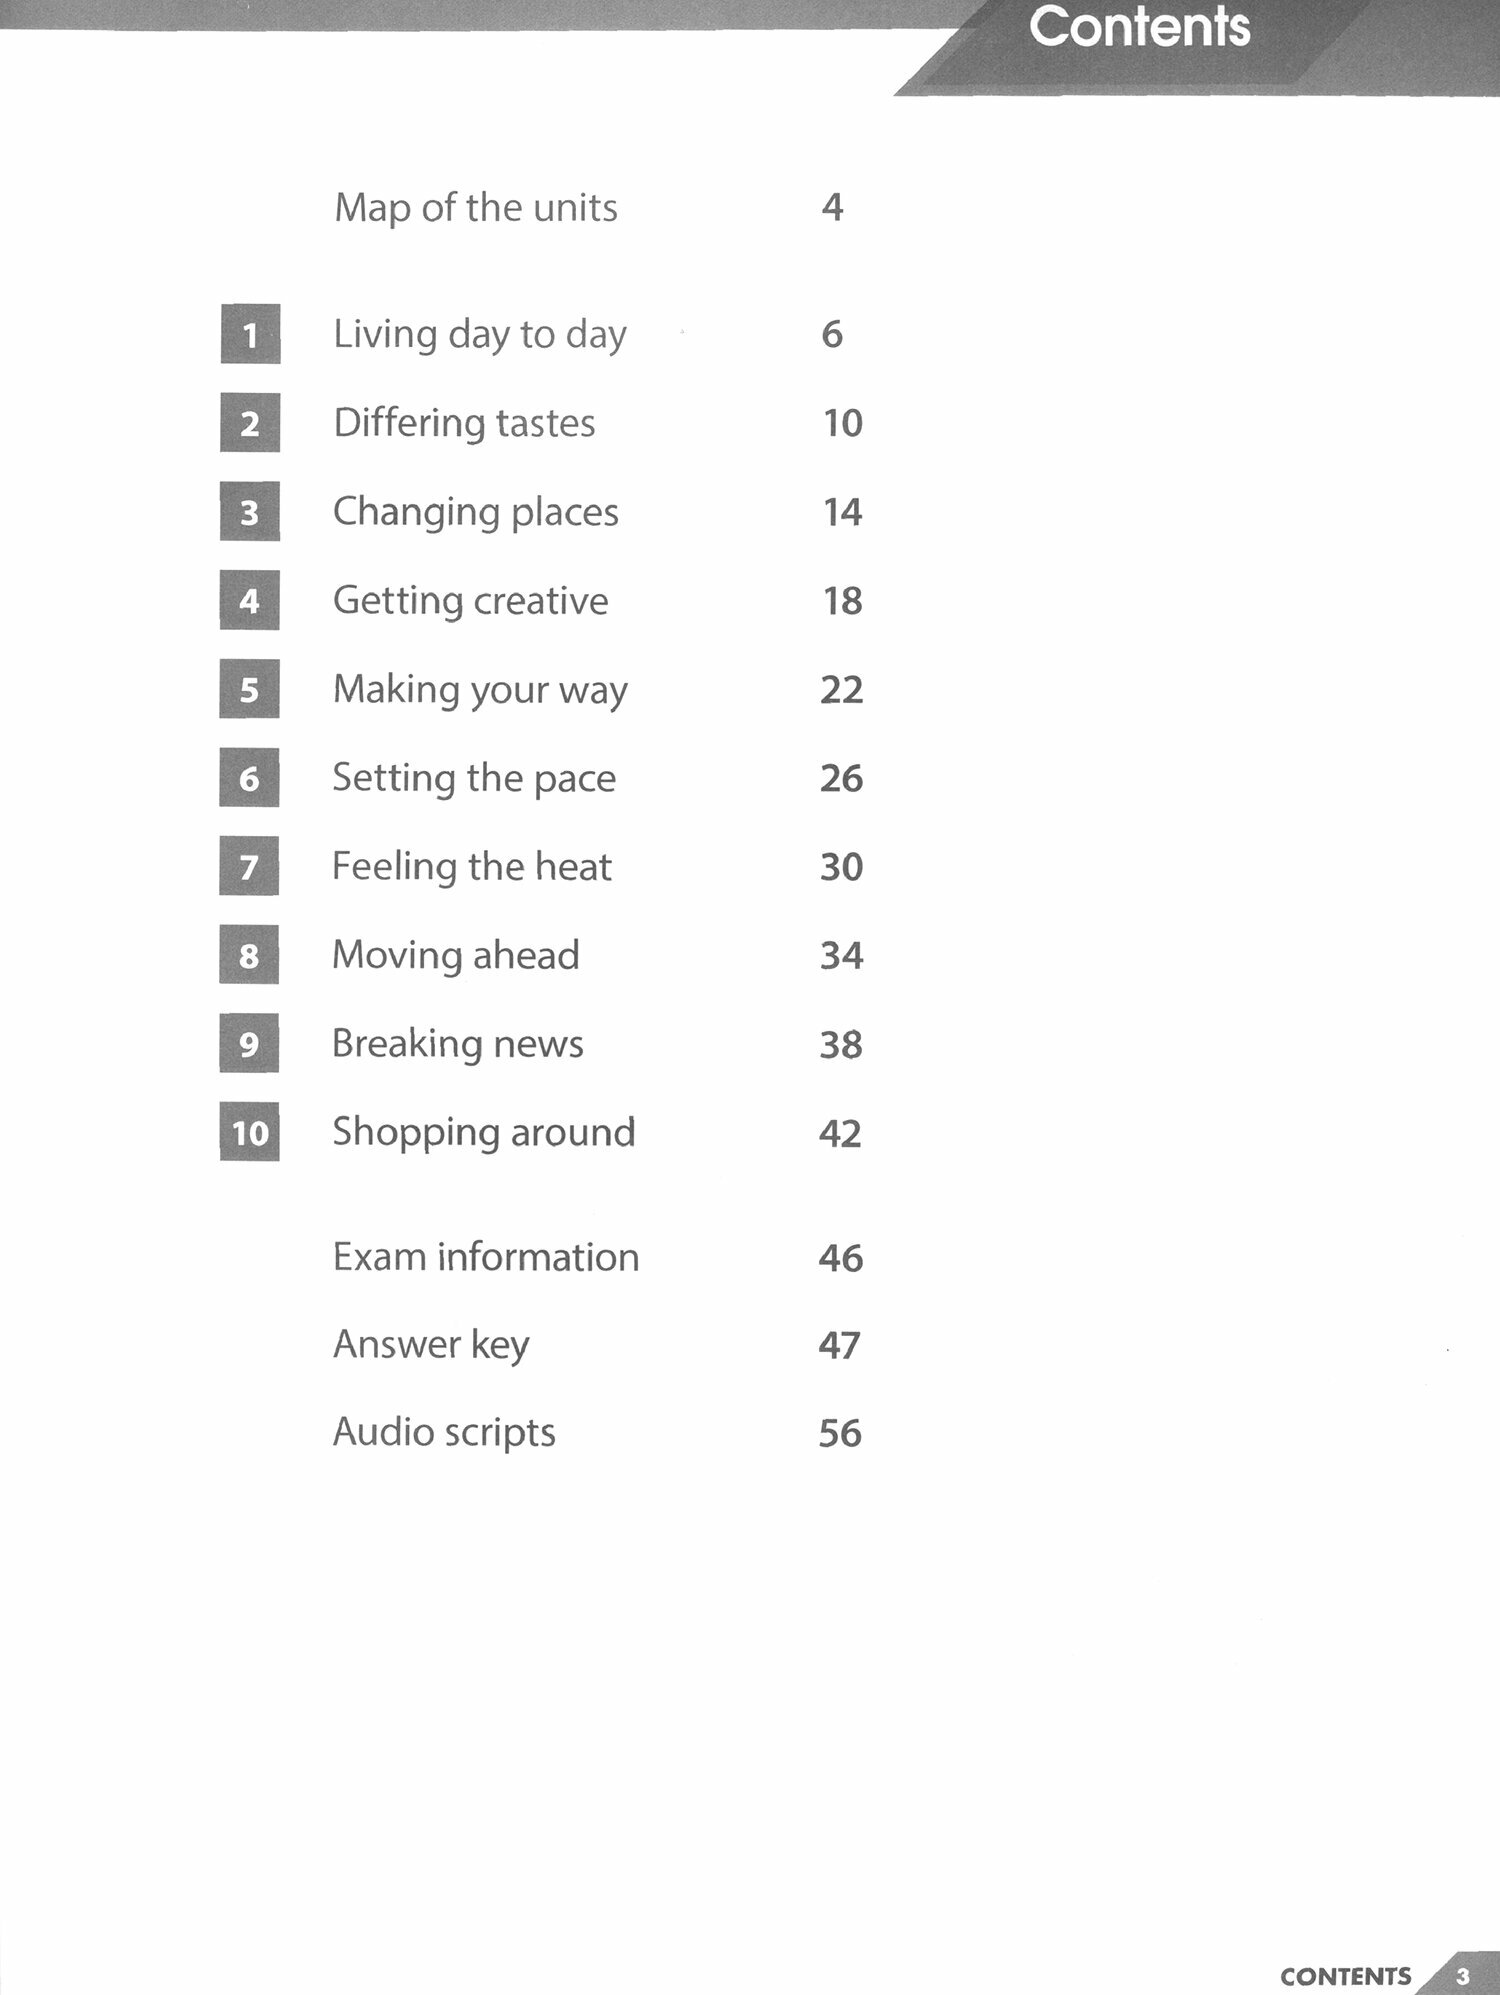Viewport: 1500px width, 1995px height.
Task: Open the Differing tastes chapter
Action: click(x=464, y=423)
